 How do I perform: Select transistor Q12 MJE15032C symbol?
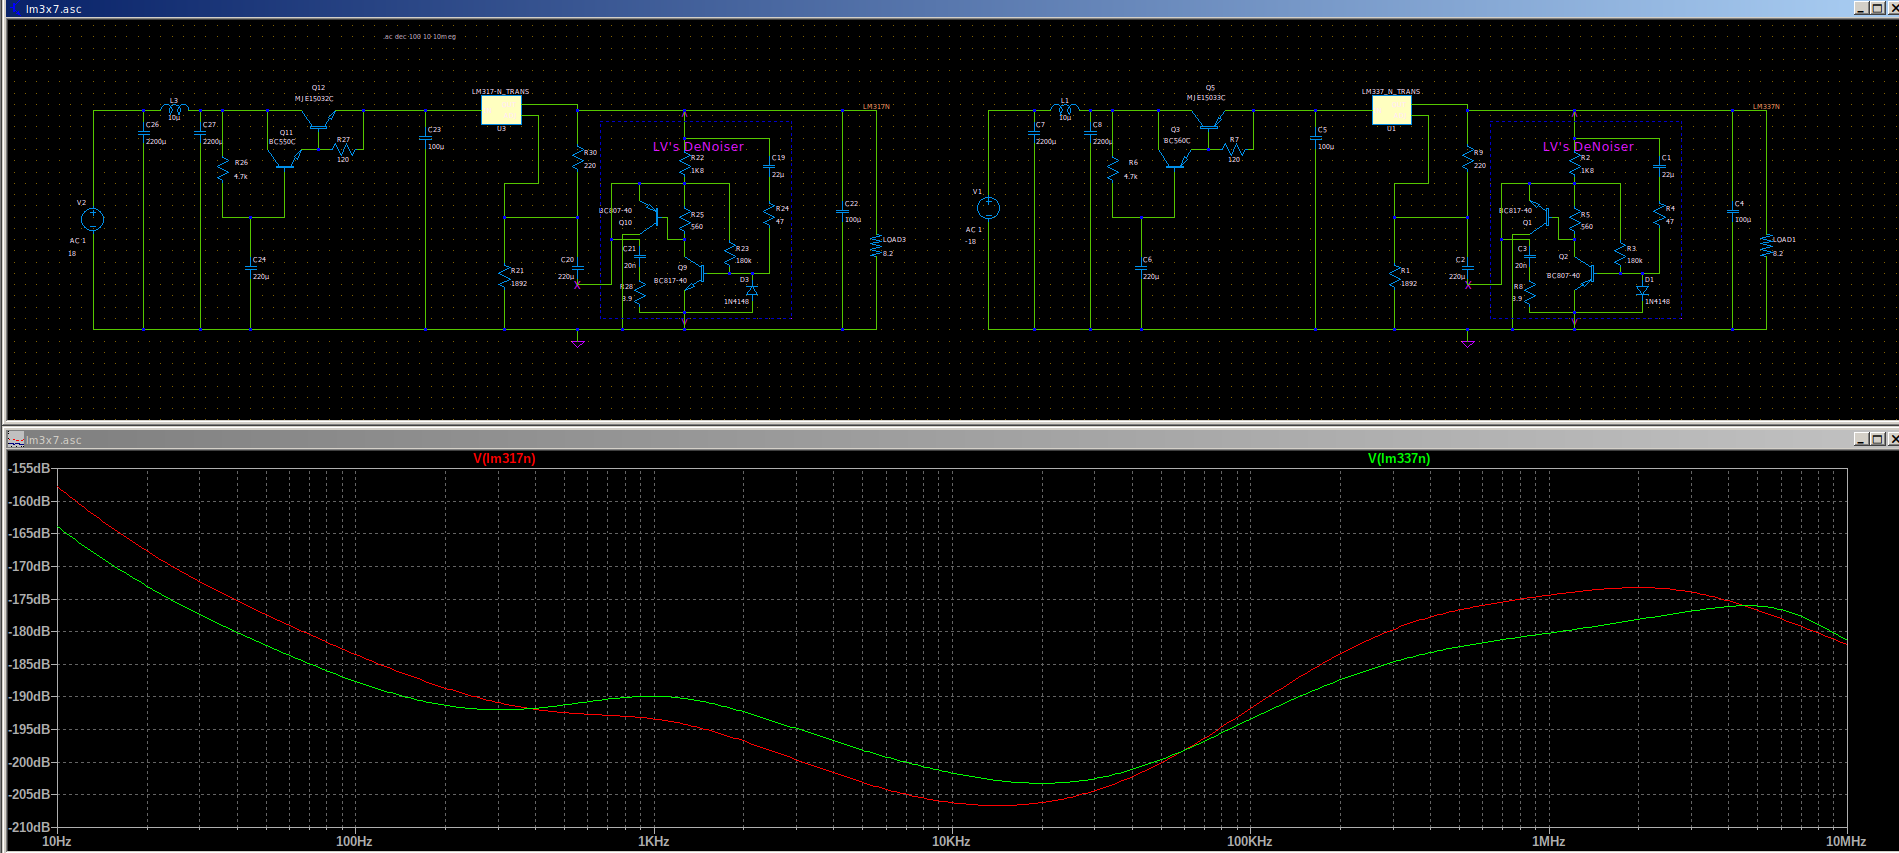pos(320,120)
